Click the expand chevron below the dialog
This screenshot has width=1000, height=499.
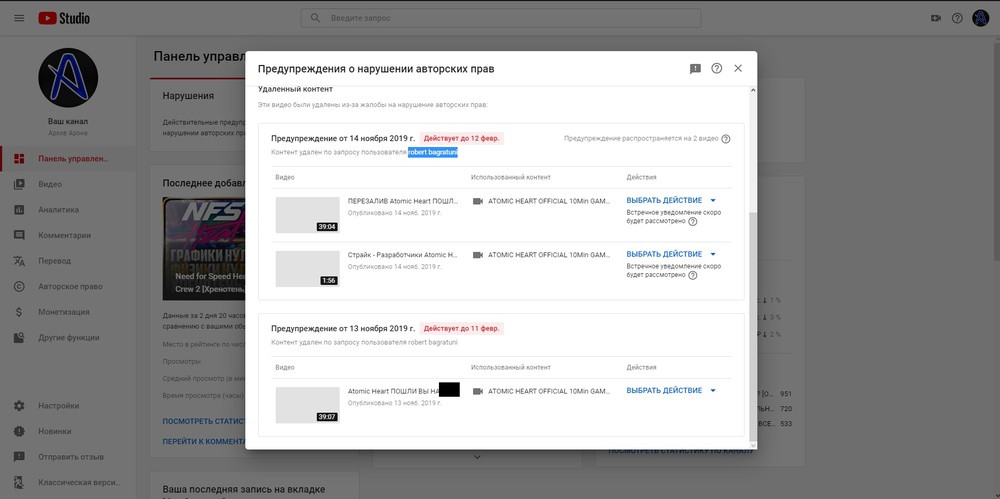point(477,457)
